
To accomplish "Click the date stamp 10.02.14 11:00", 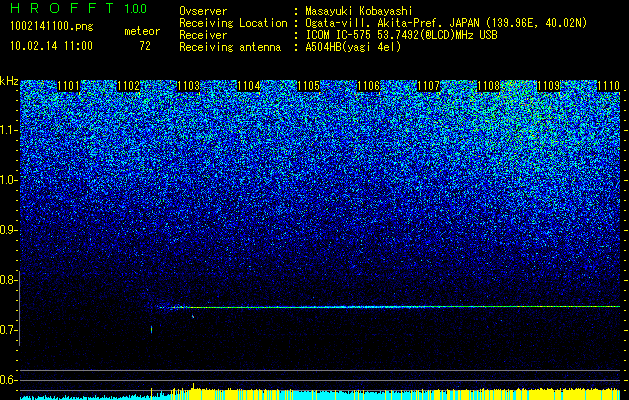I will 51,46.
